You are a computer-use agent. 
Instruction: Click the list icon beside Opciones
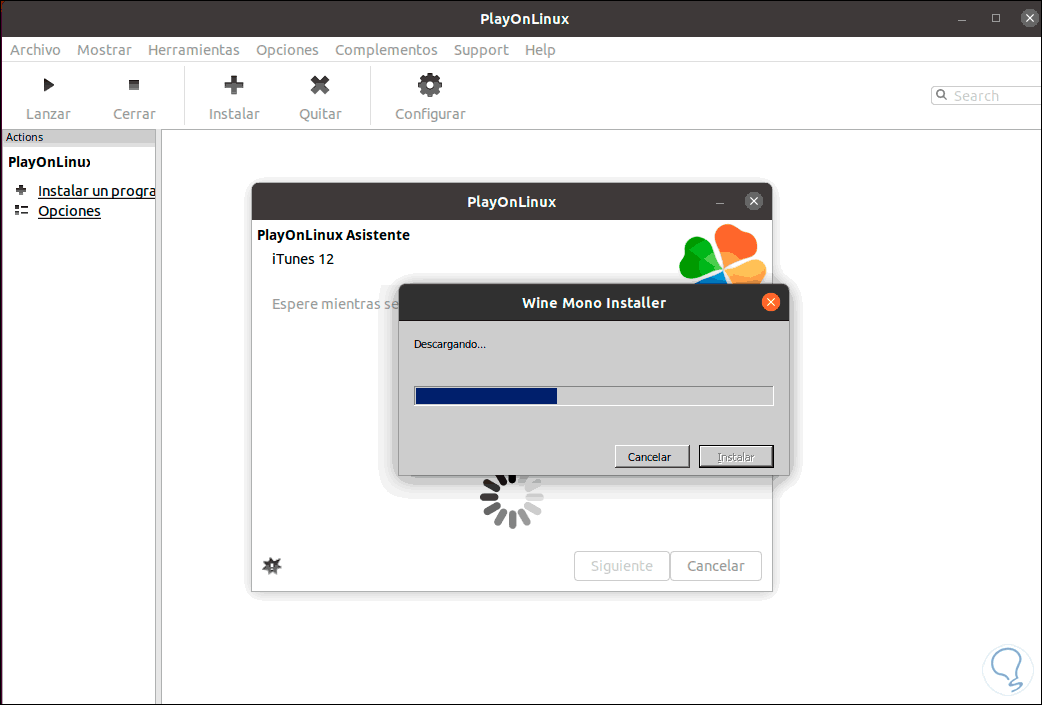tap(21, 211)
